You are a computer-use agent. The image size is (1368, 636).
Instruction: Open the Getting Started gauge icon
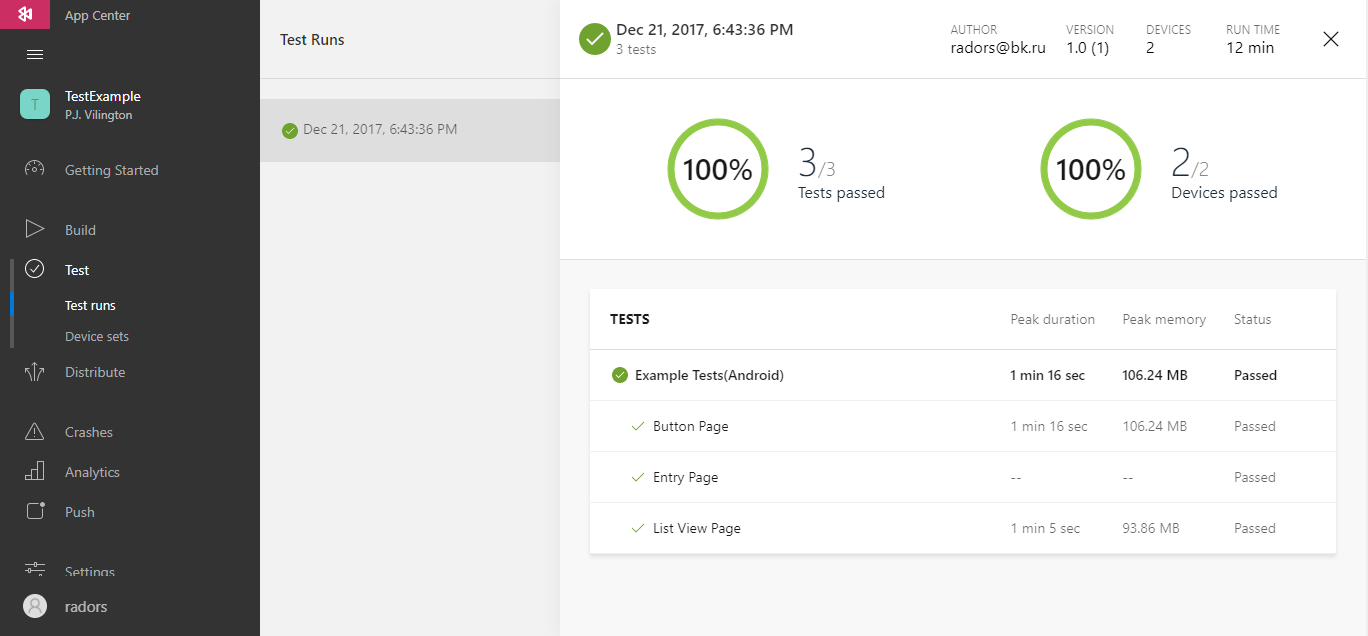point(35,169)
